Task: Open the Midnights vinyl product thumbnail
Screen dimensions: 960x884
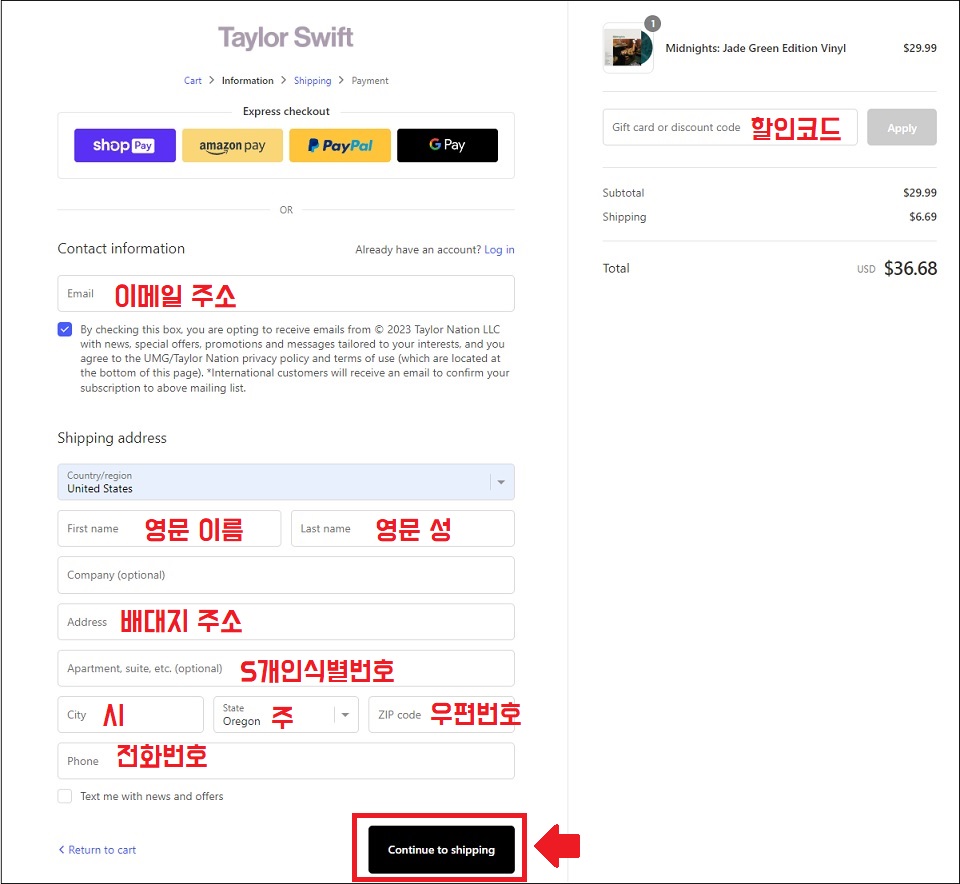Action: point(628,48)
